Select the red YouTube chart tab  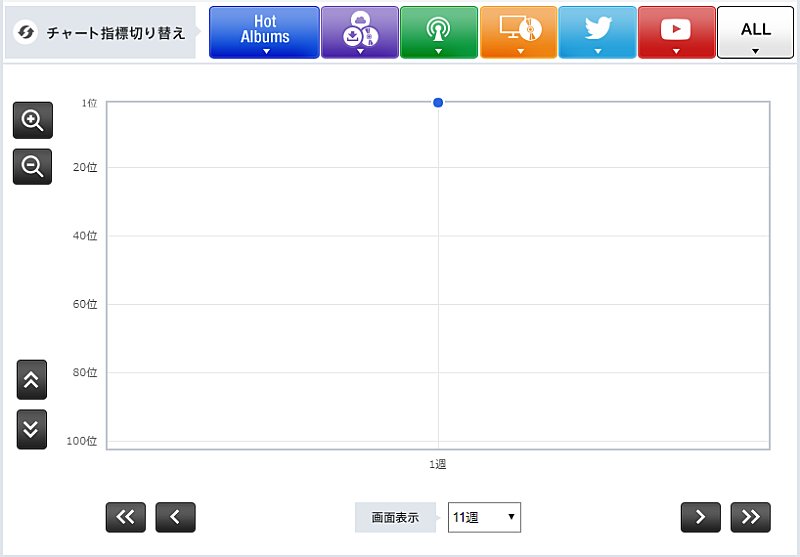tap(676, 32)
